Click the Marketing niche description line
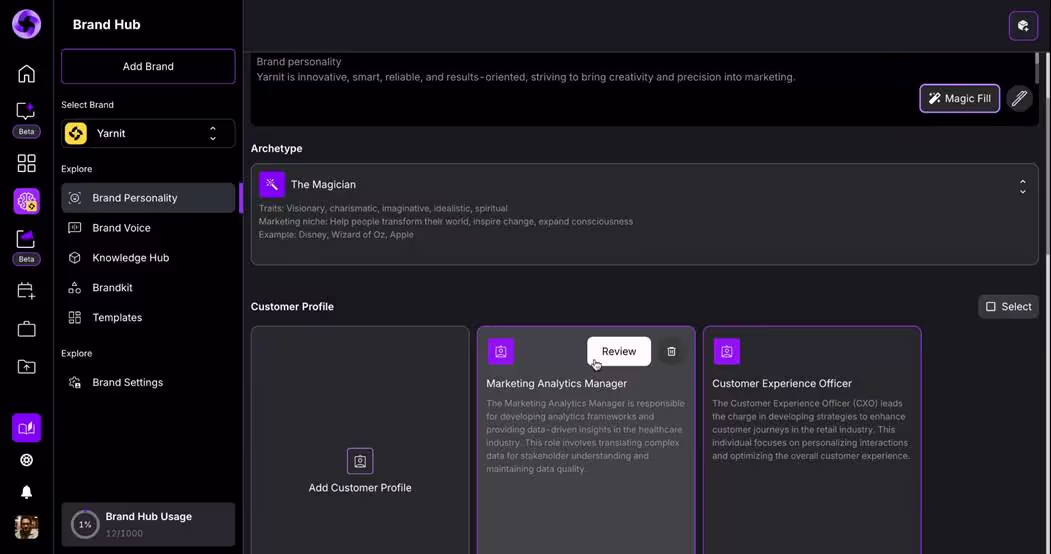 coord(446,222)
